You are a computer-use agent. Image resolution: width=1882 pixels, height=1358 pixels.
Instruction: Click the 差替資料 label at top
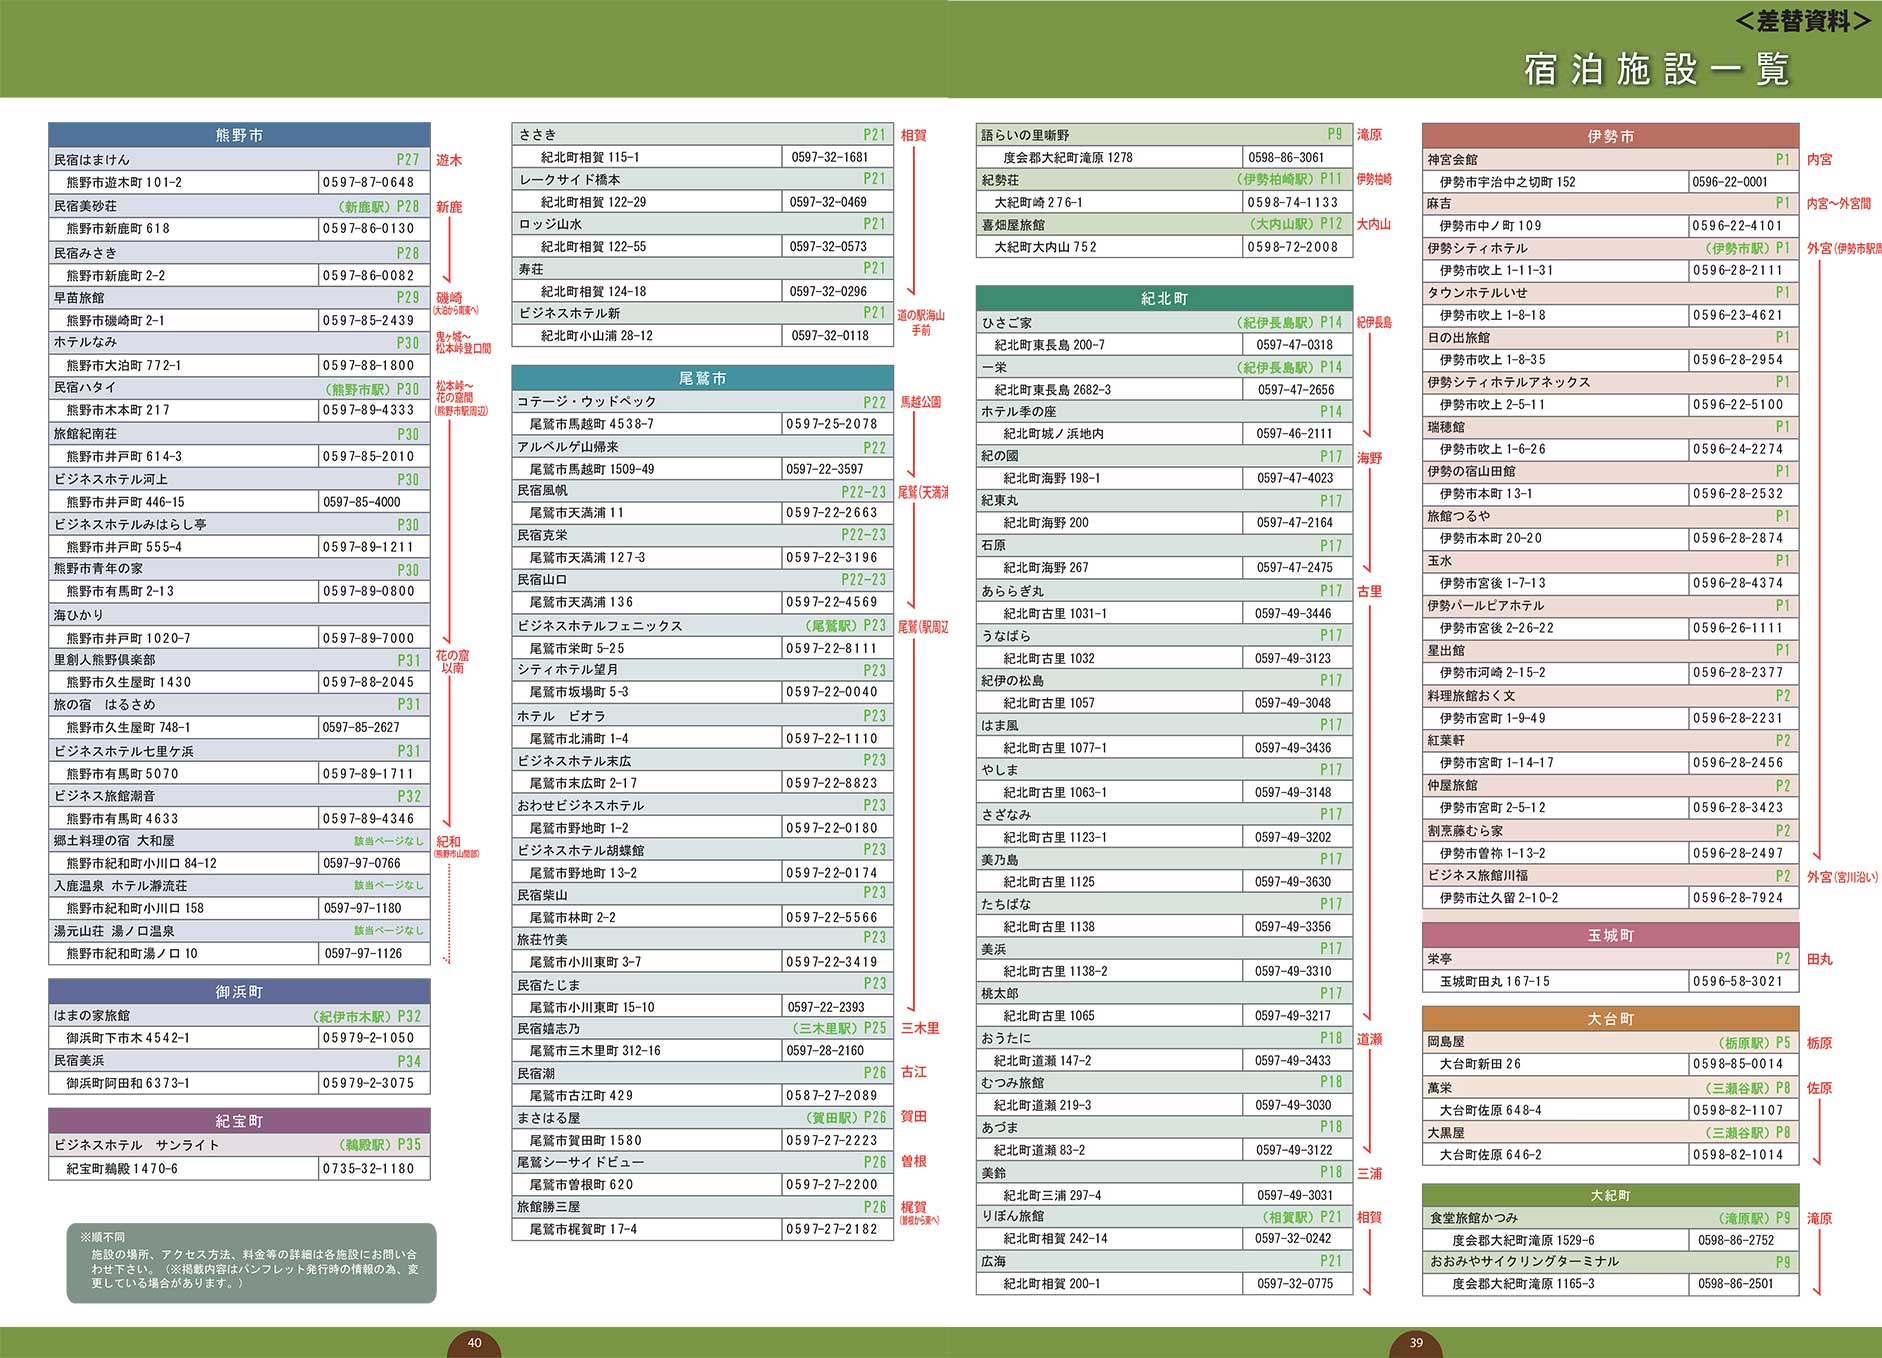coord(1803,21)
